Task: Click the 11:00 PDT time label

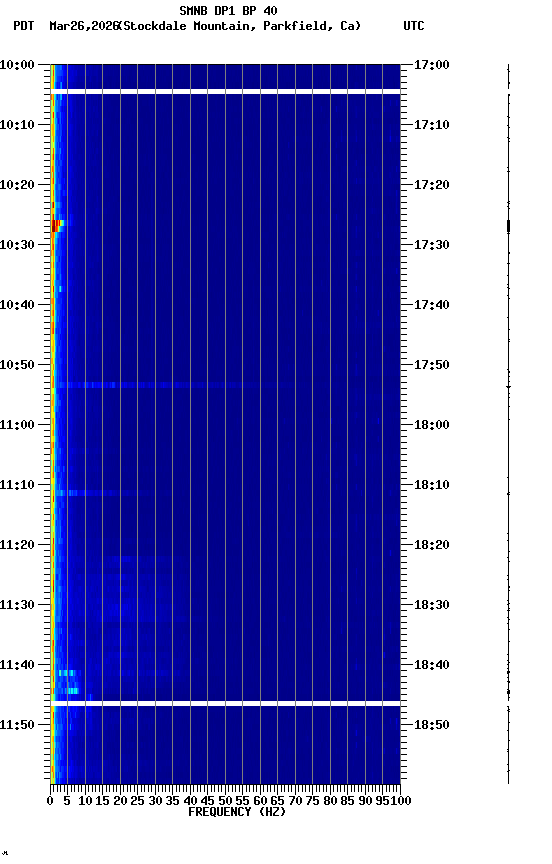Action: (x=17, y=425)
